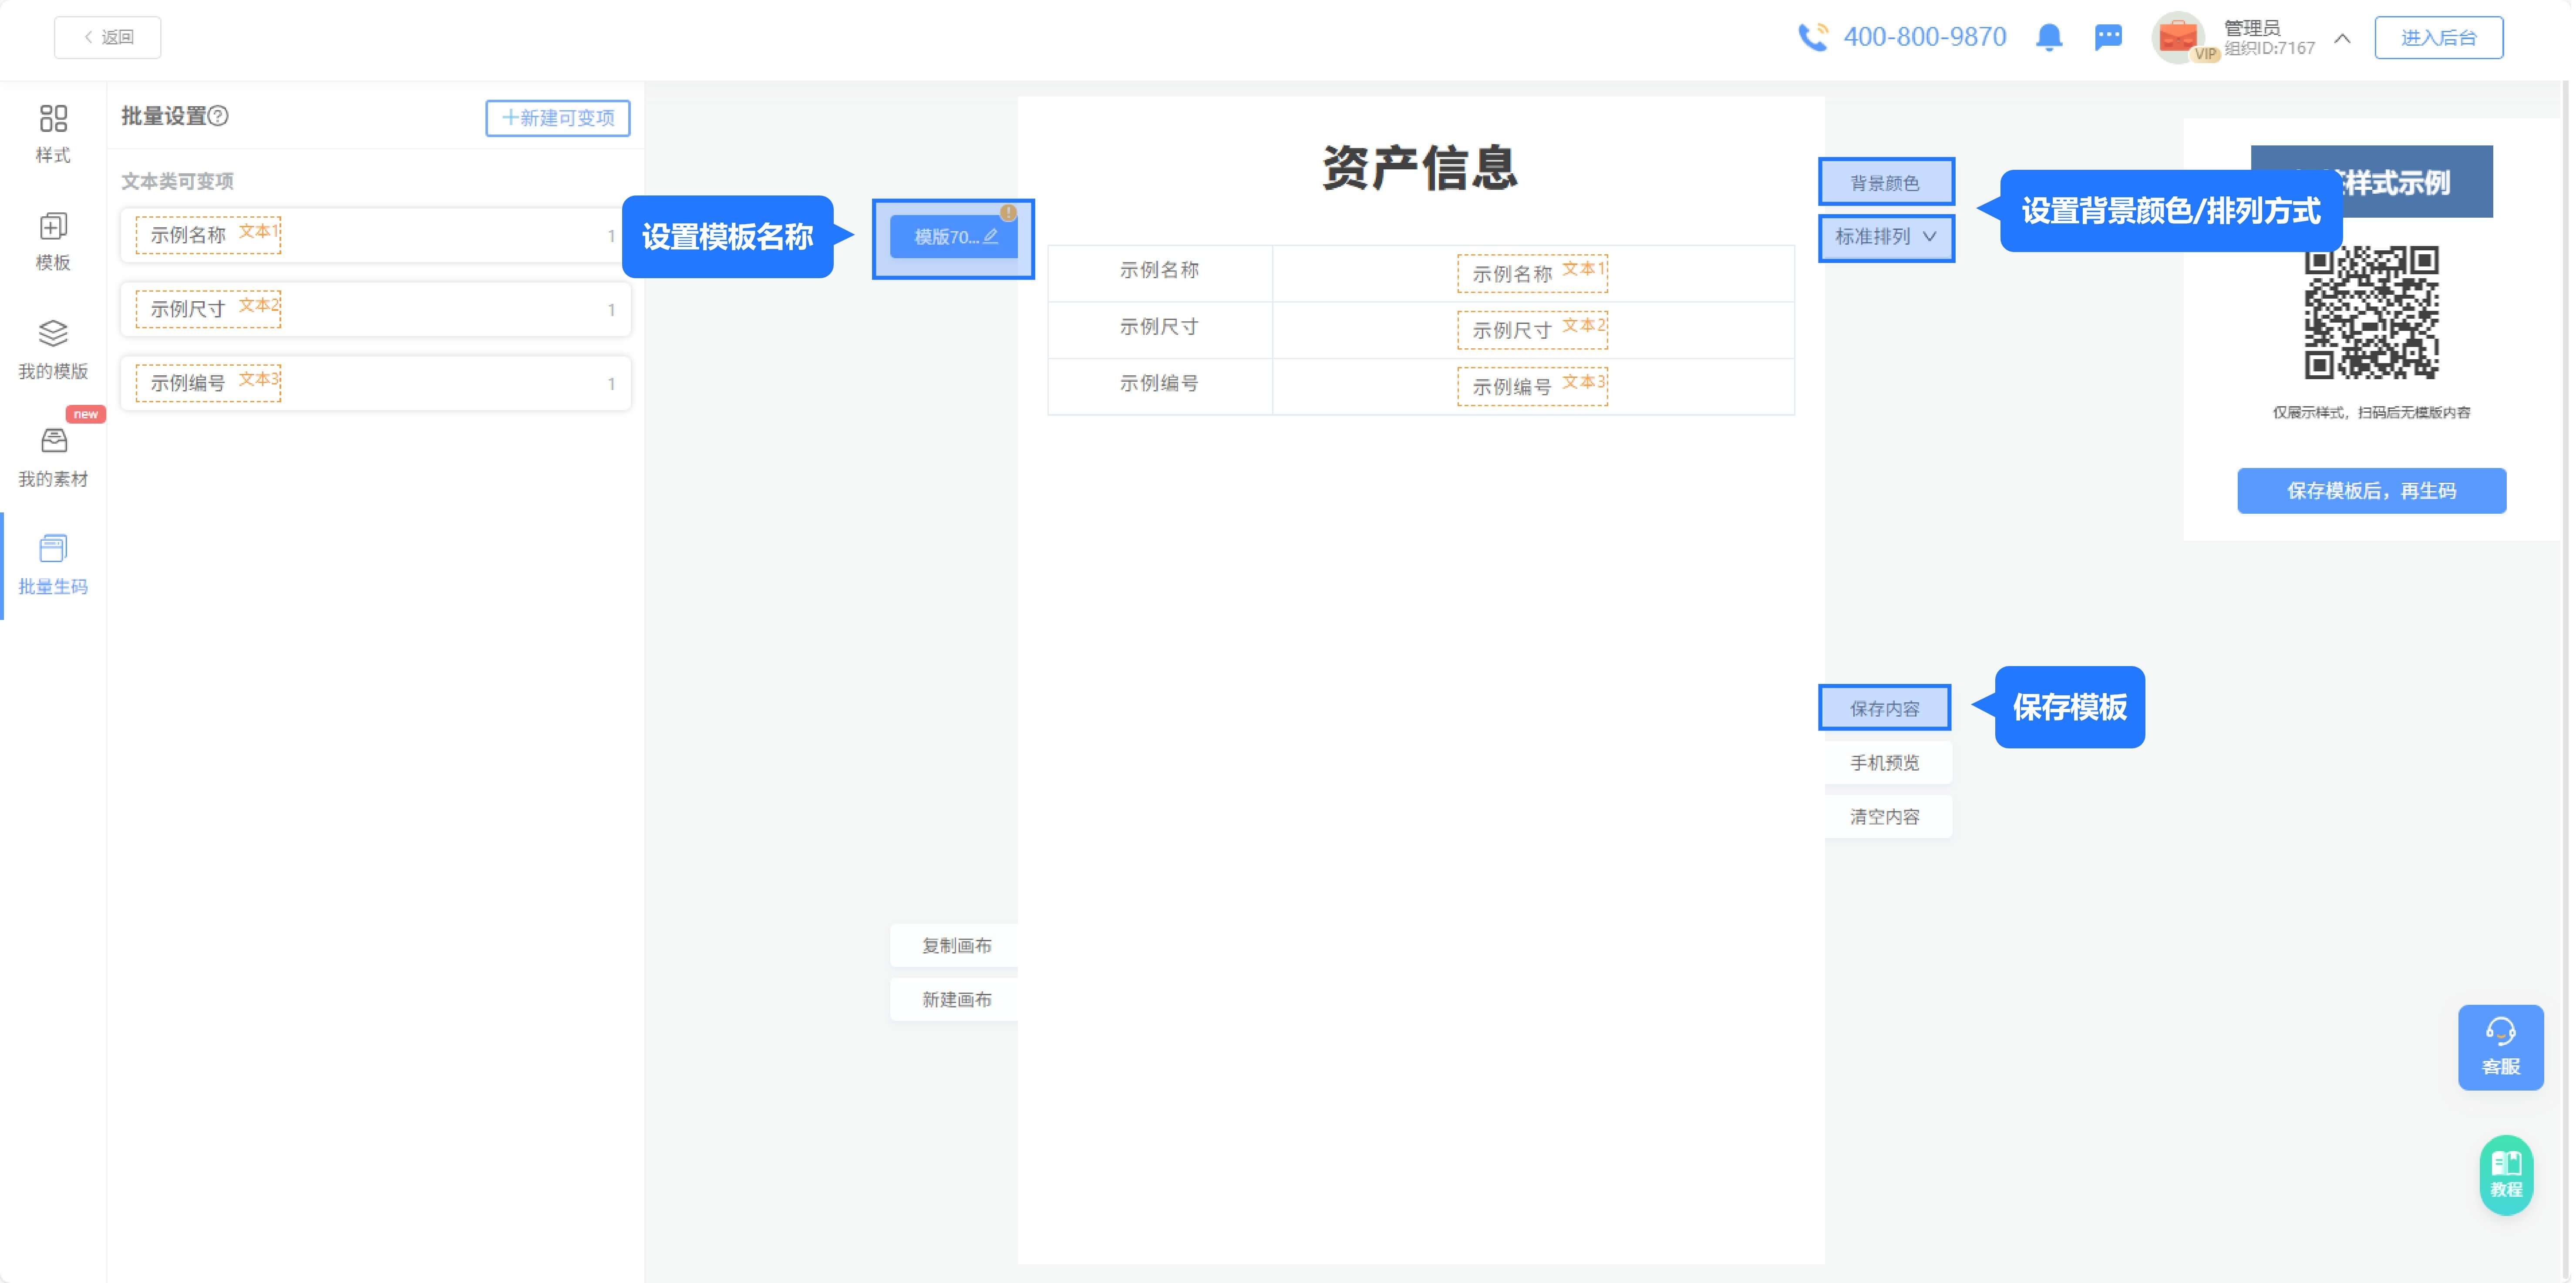Open the 背景颜色 background color picker

point(1886,181)
